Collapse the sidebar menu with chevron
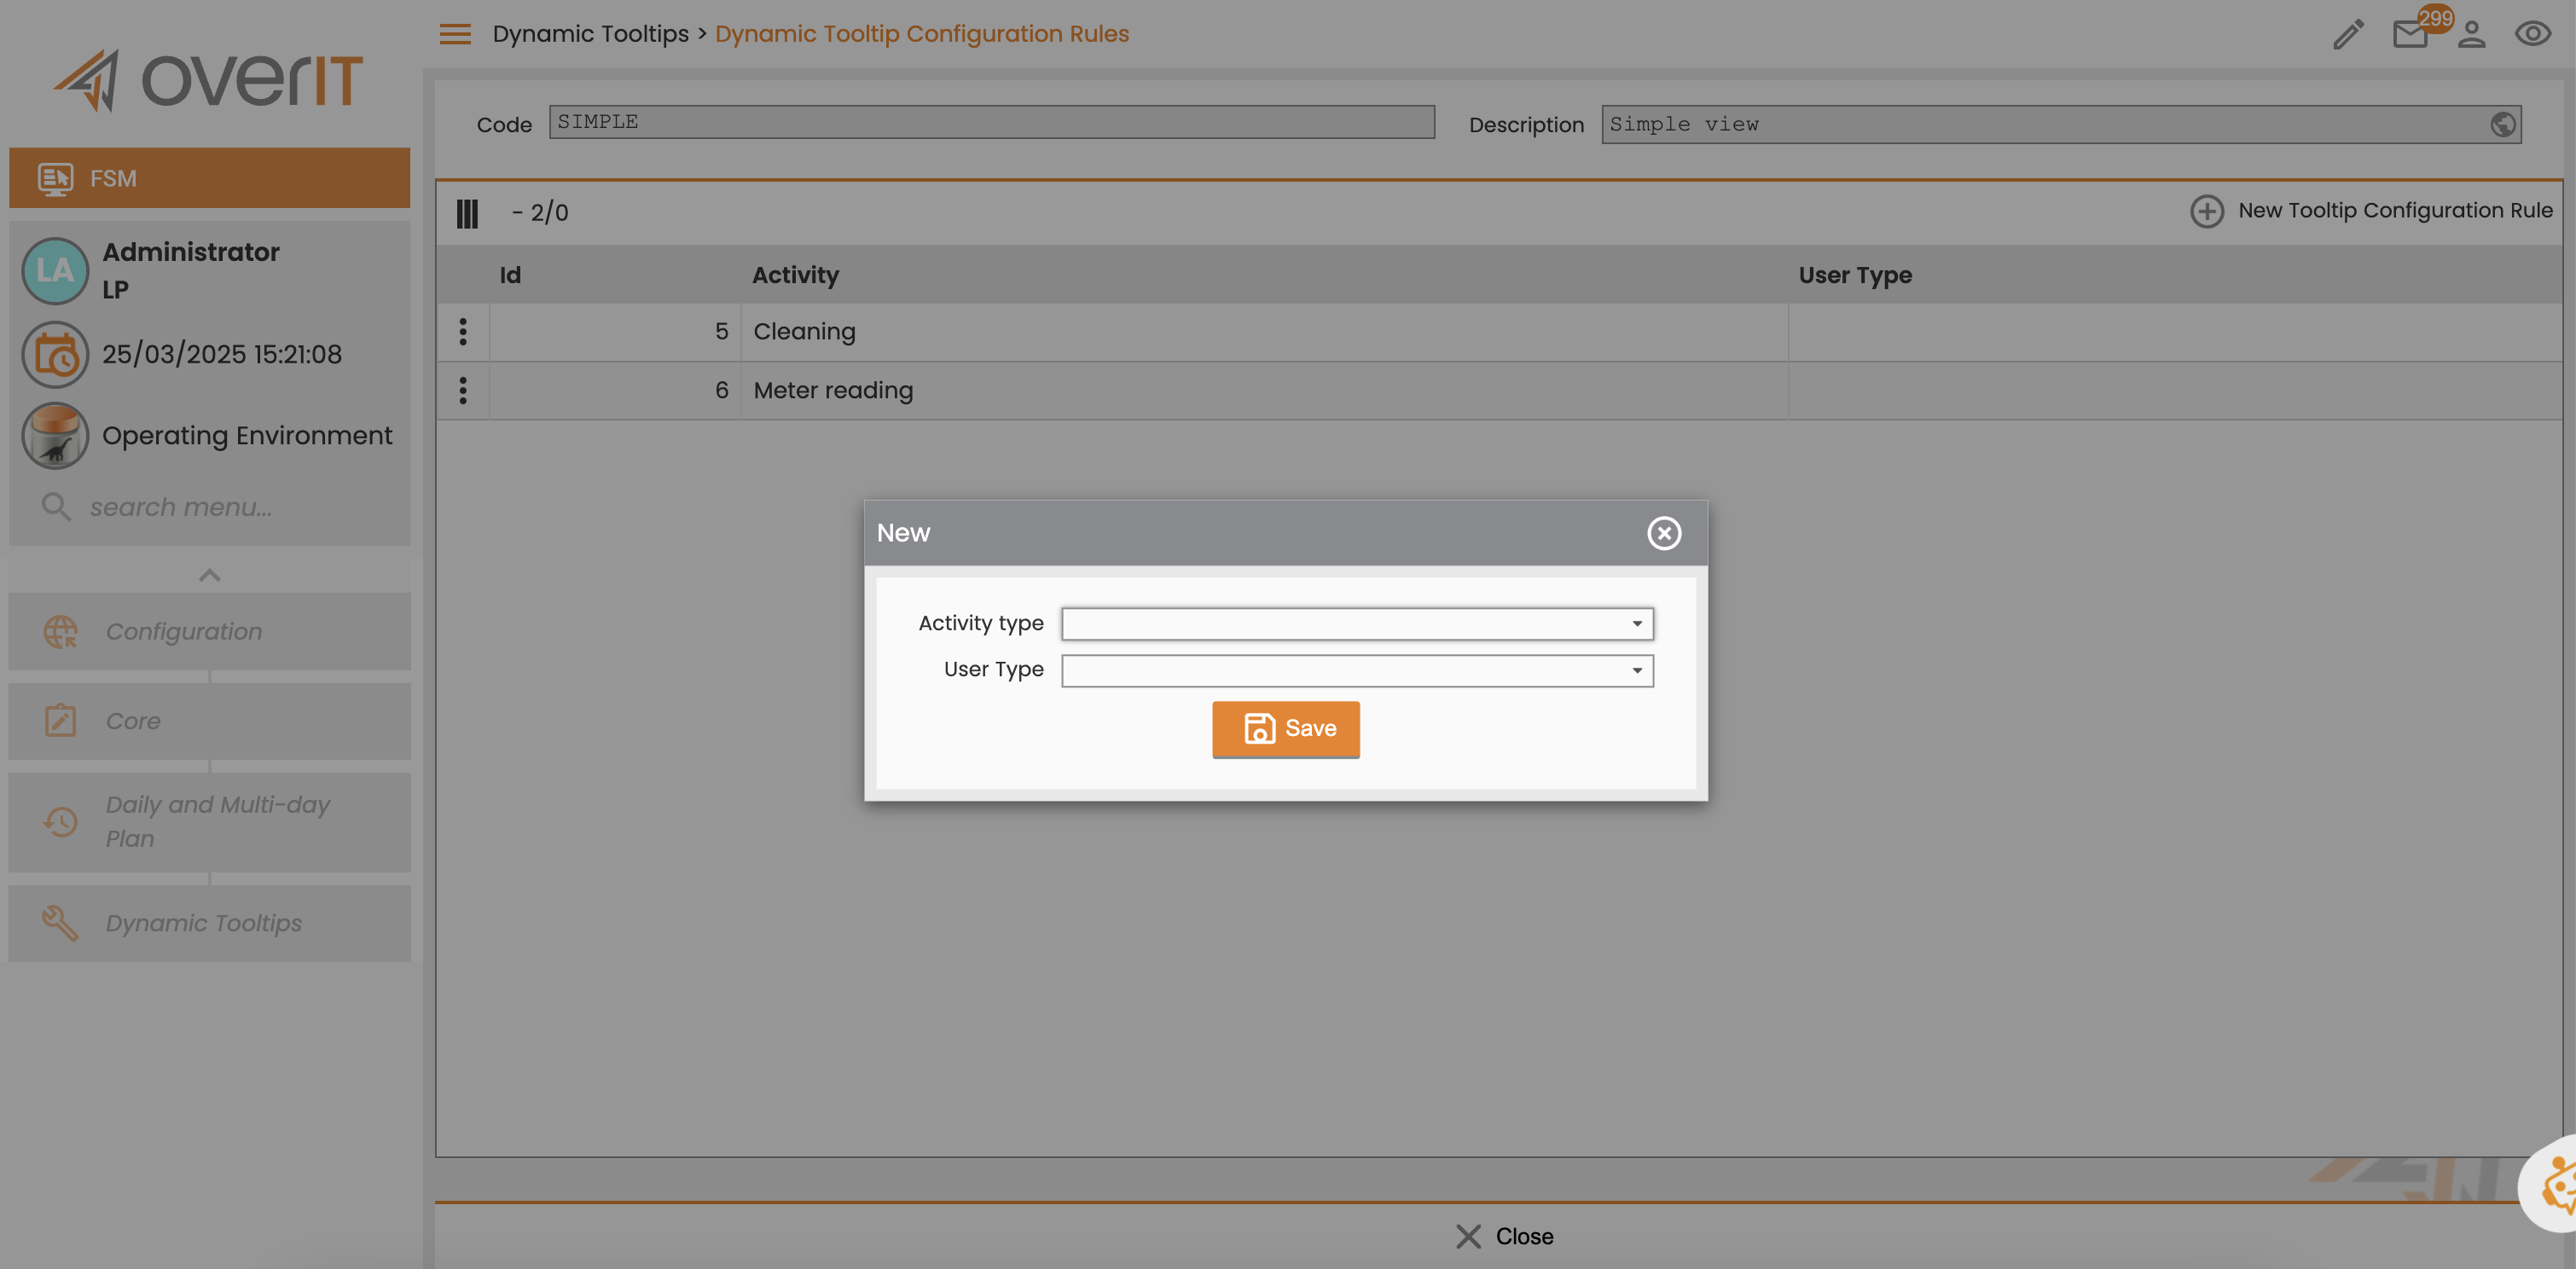The image size is (2576, 1269). [209, 575]
